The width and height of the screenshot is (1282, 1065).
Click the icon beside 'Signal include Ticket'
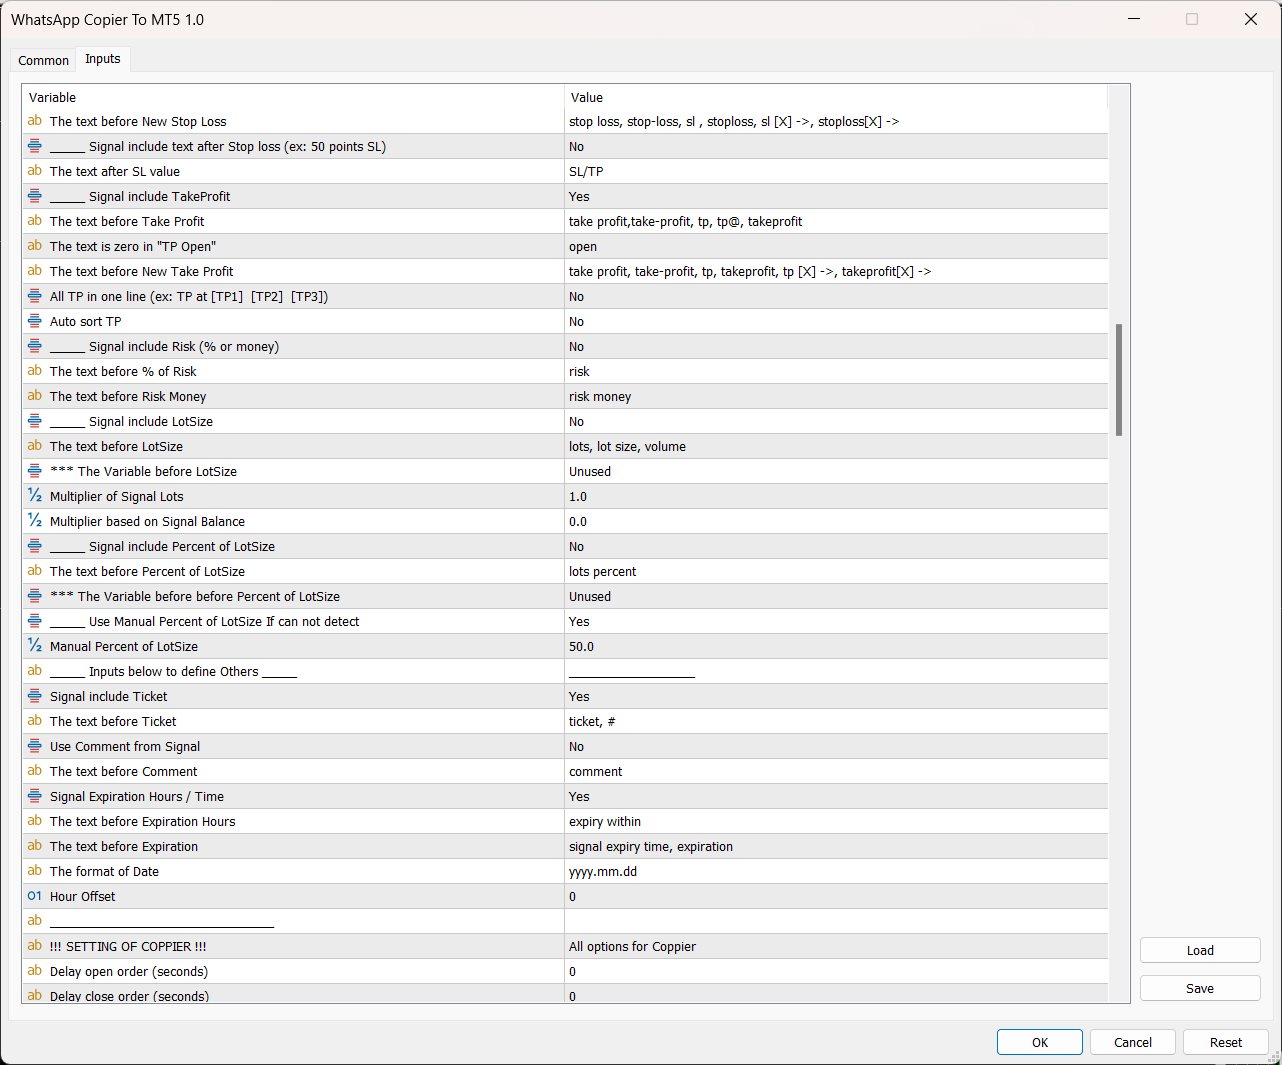pyautogui.click(x=35, y=696)
